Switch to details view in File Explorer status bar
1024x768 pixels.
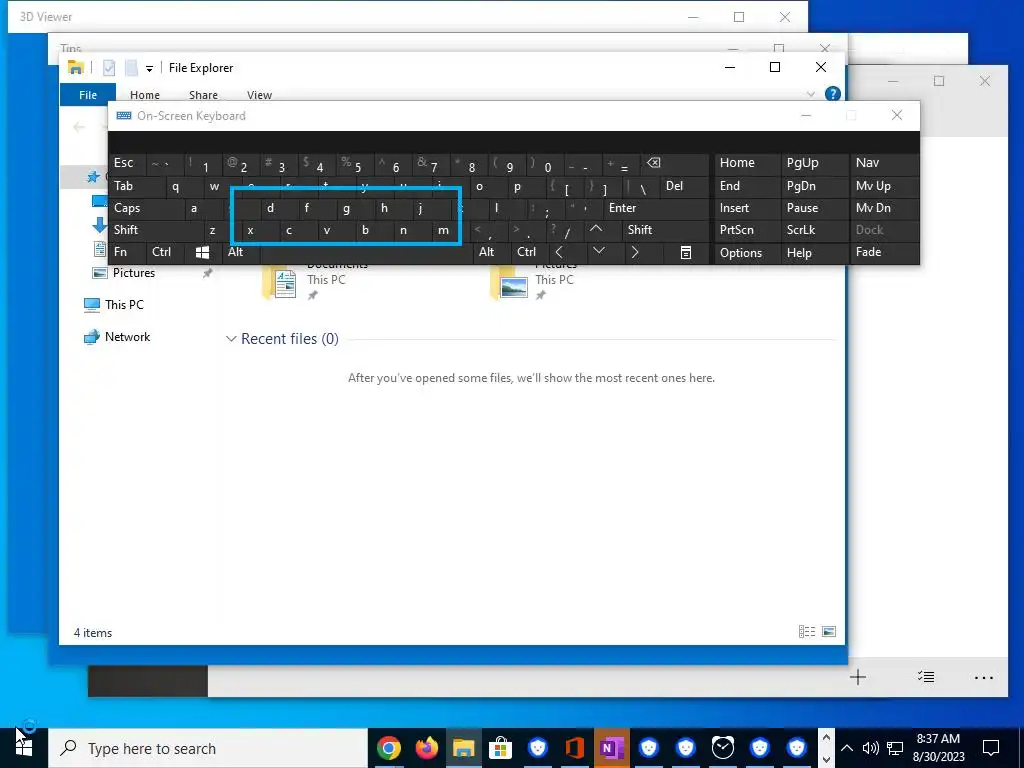coord(807,632)
